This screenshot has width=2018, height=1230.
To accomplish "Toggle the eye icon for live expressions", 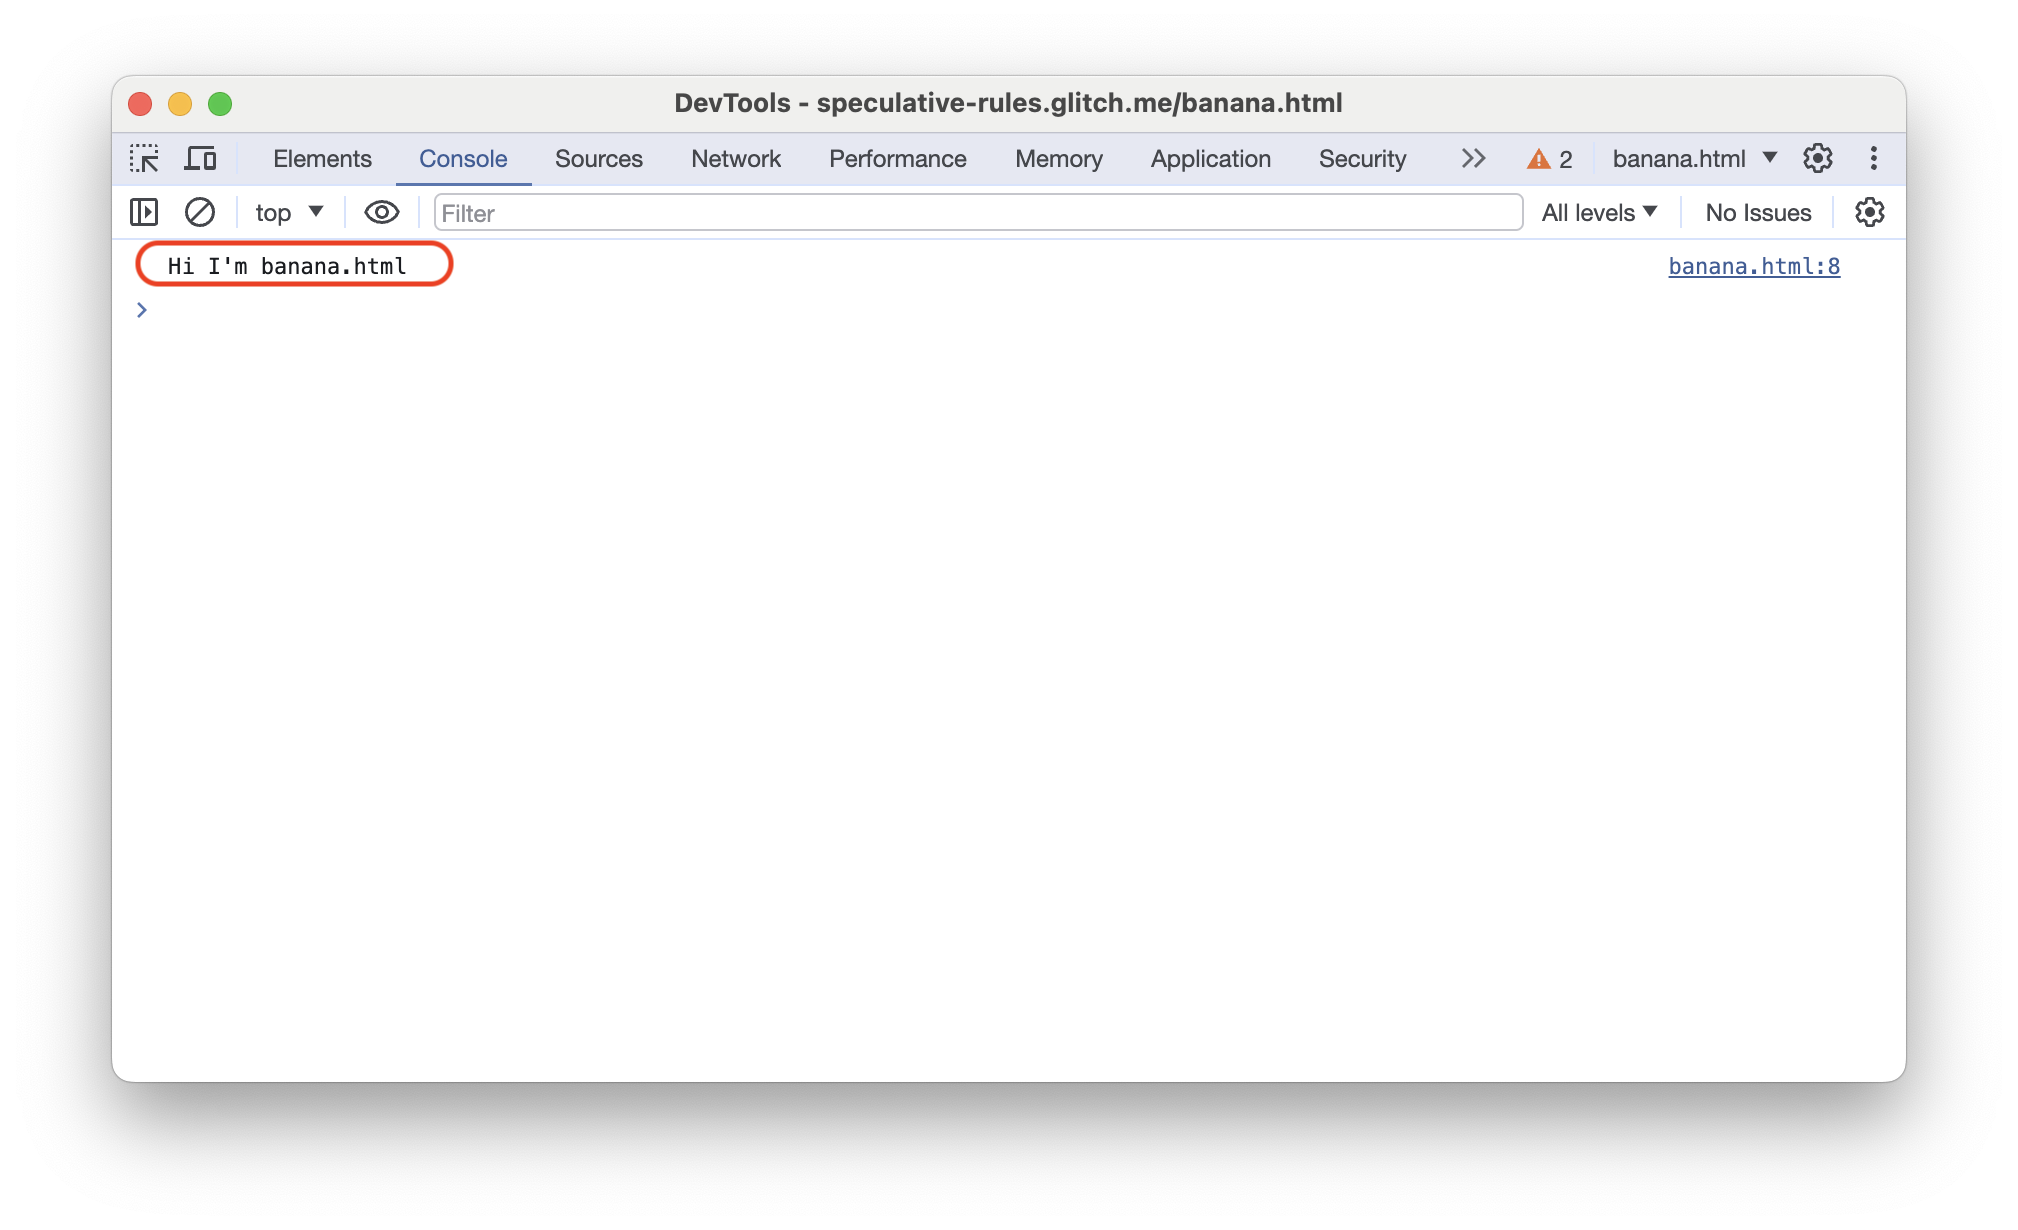I will click(379, 212).
